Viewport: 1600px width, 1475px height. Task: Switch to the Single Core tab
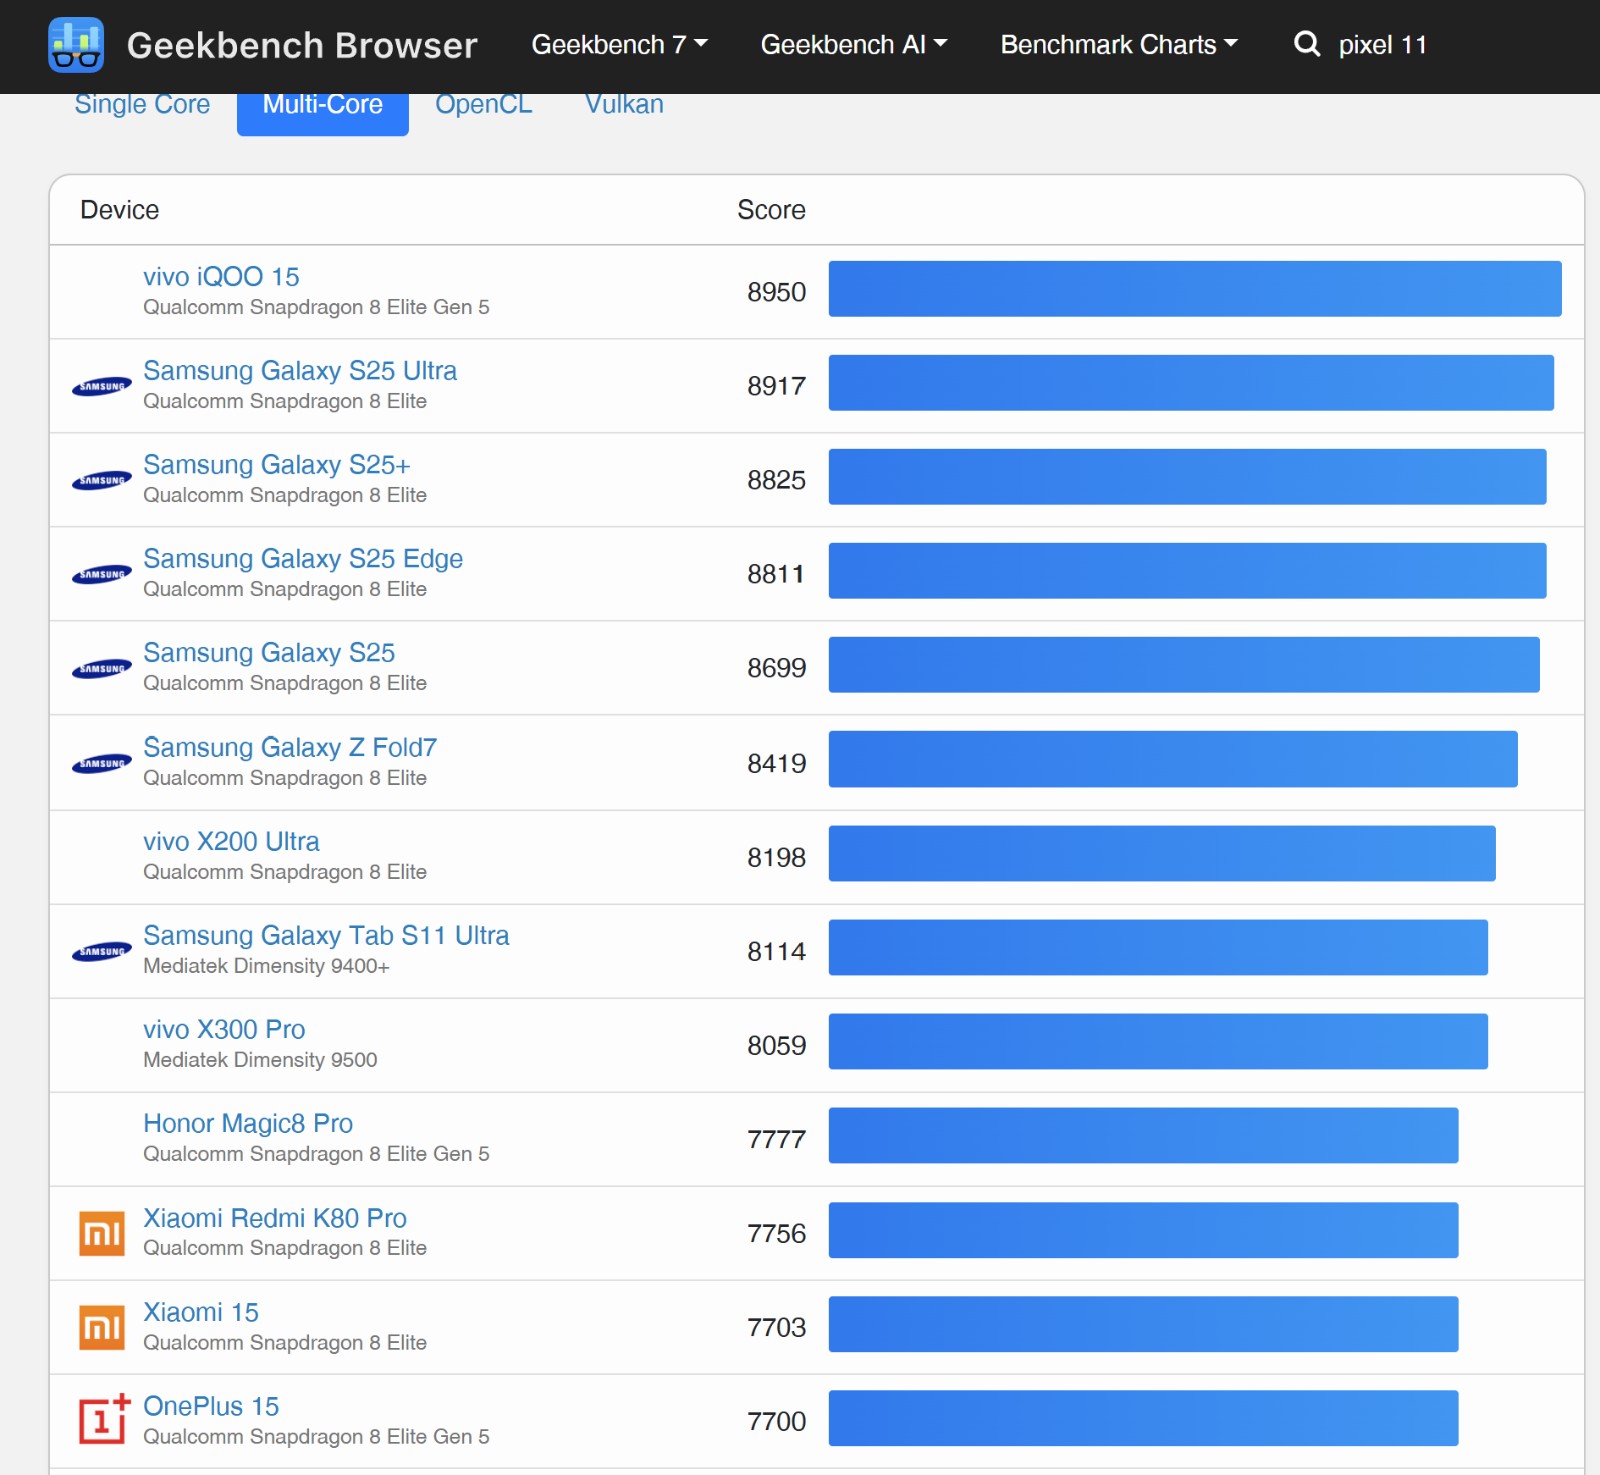point(142,105)
